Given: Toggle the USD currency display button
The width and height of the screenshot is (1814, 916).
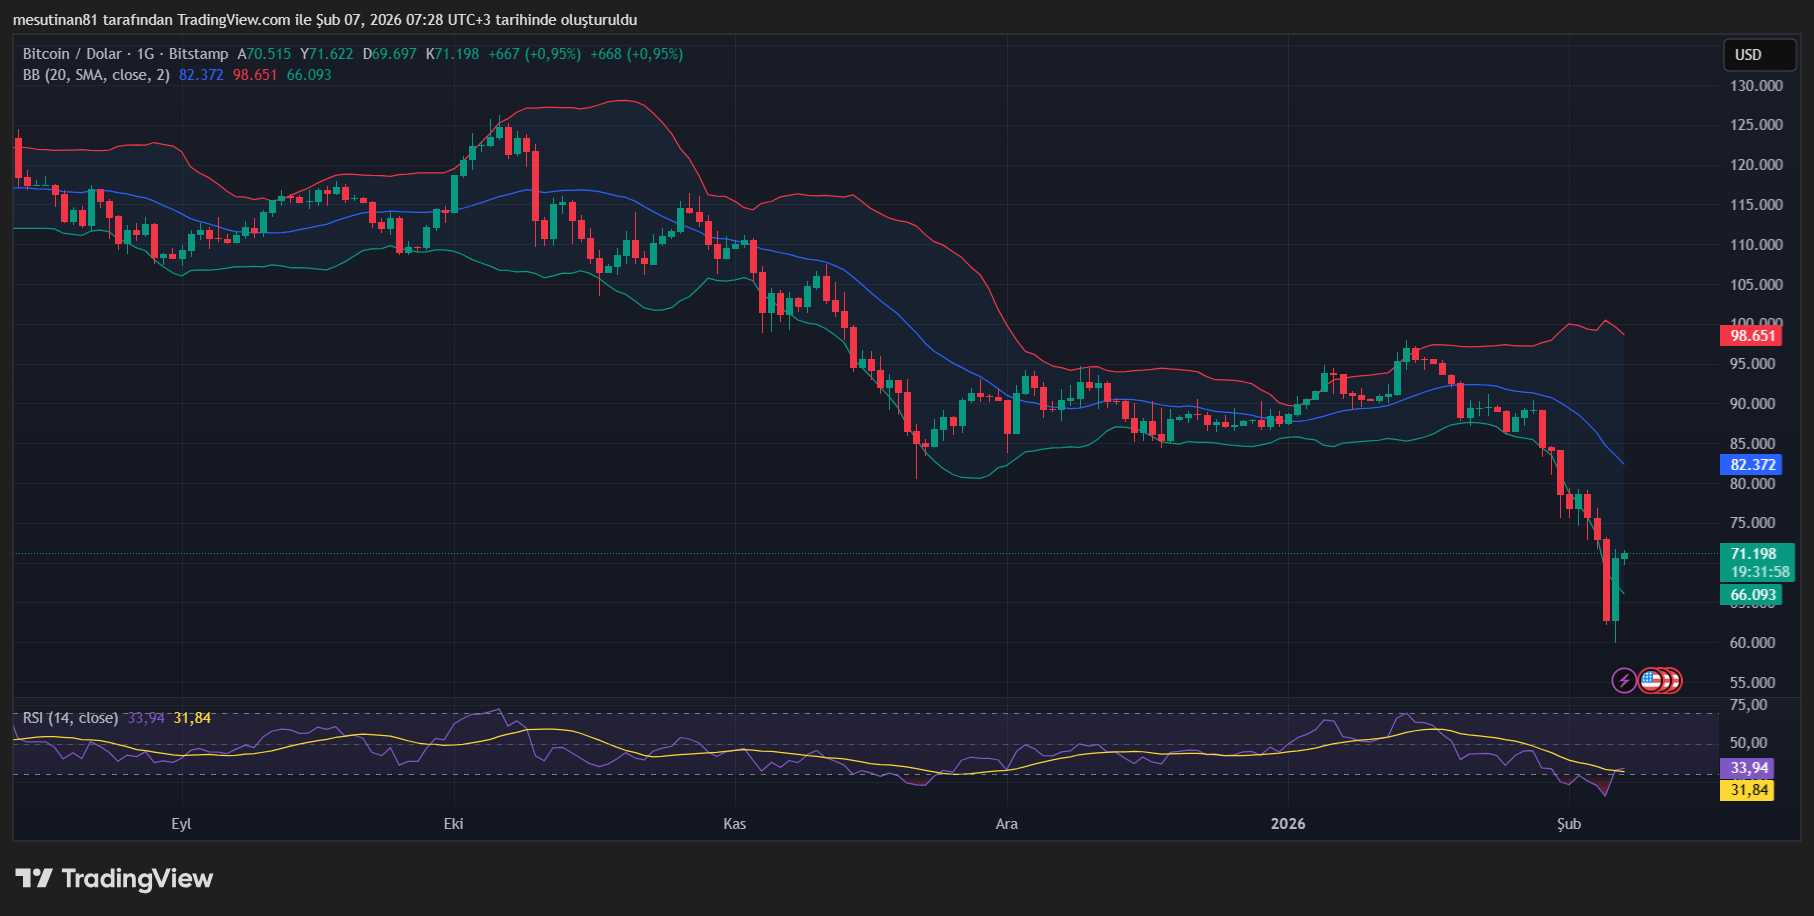Looking at the screenshot, I should click(x=1759, y=55).
